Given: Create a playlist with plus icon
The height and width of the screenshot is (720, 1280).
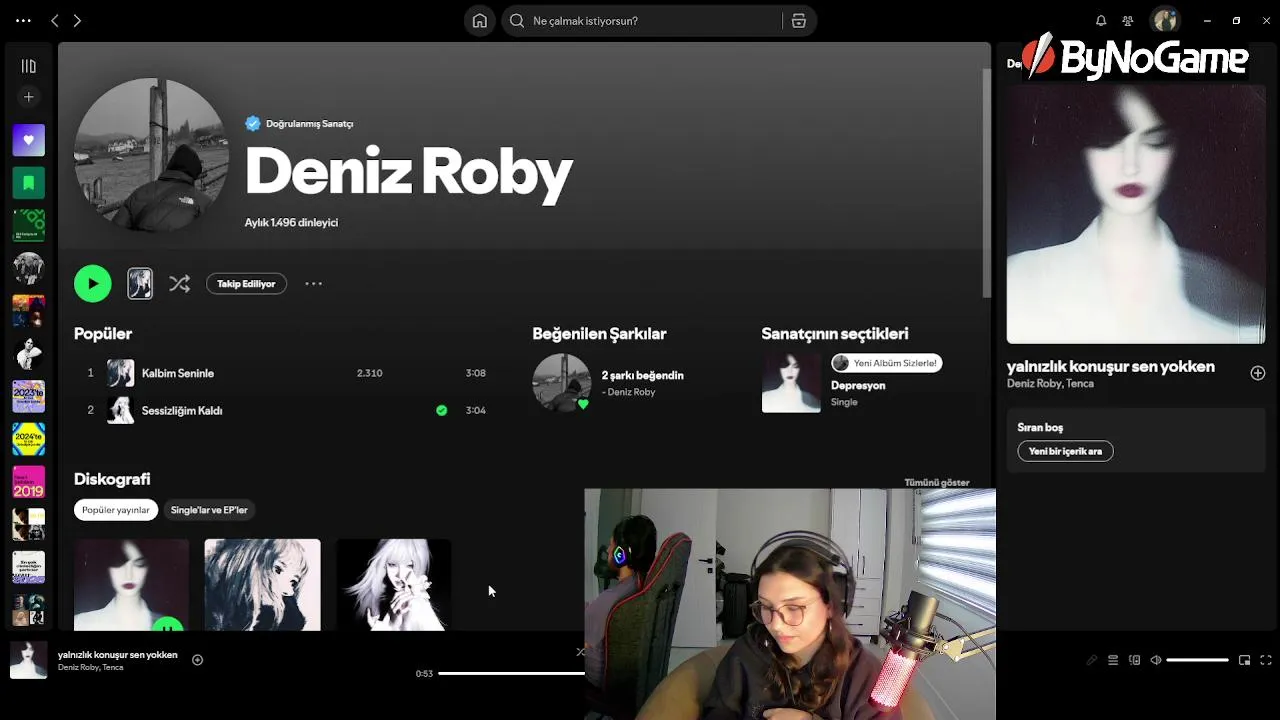Looking at the screenshot, I should point(29,97).
